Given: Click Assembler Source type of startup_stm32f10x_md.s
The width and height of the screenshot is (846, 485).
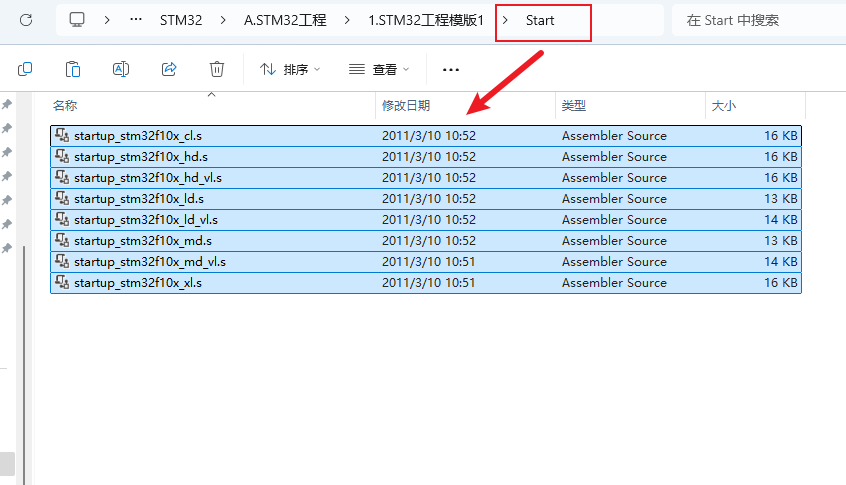Looking at the screenshot, I should click(614, 241).
